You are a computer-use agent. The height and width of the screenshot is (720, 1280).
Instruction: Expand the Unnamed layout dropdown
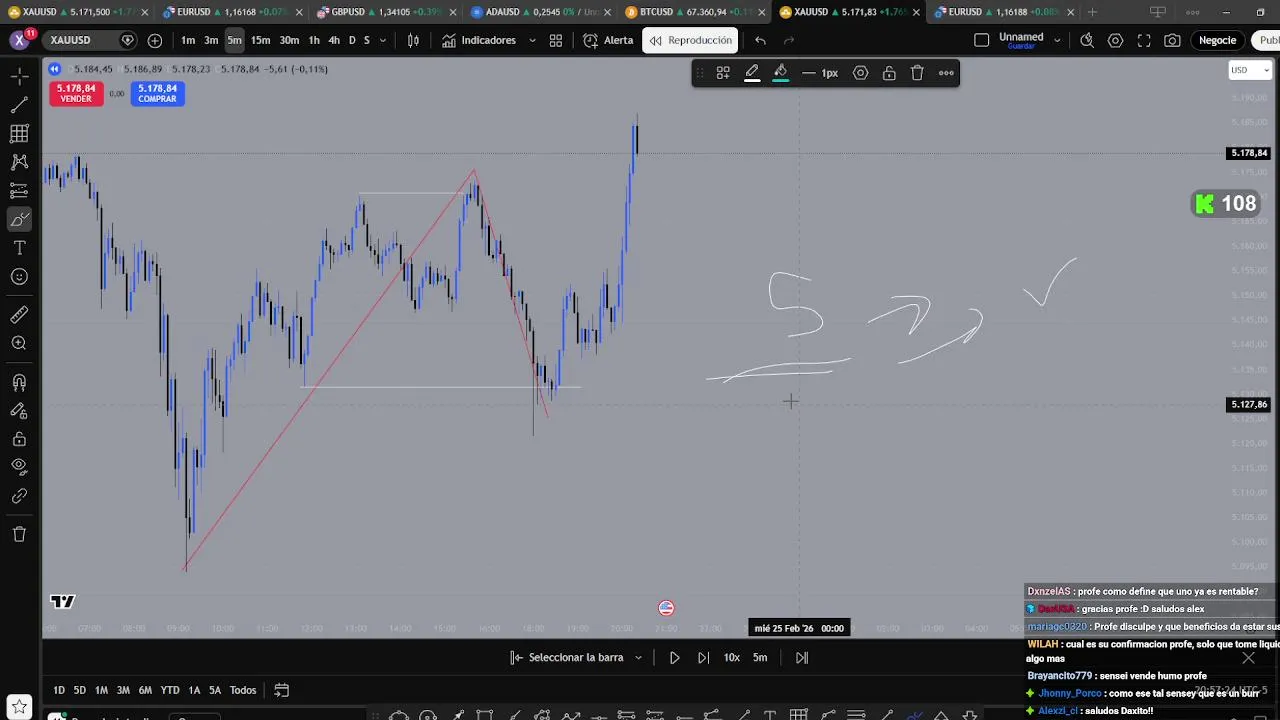point(1057,40)
